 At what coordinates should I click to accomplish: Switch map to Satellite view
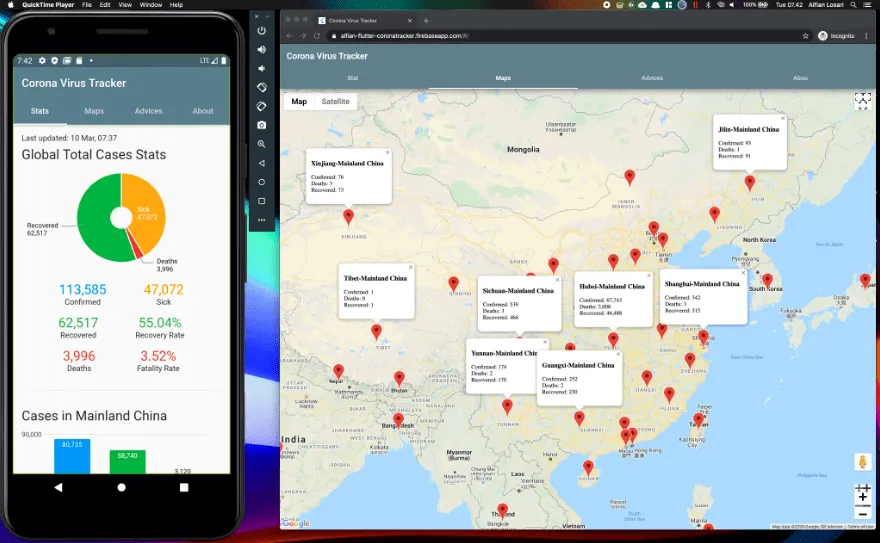coord(335,102)
